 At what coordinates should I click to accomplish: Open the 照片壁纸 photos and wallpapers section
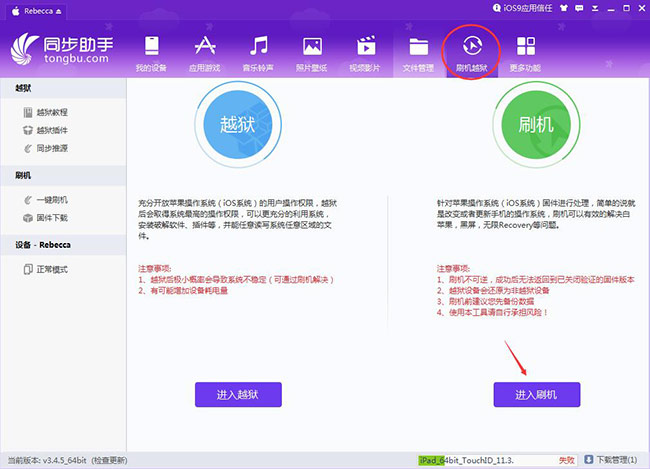click(312, 54)
